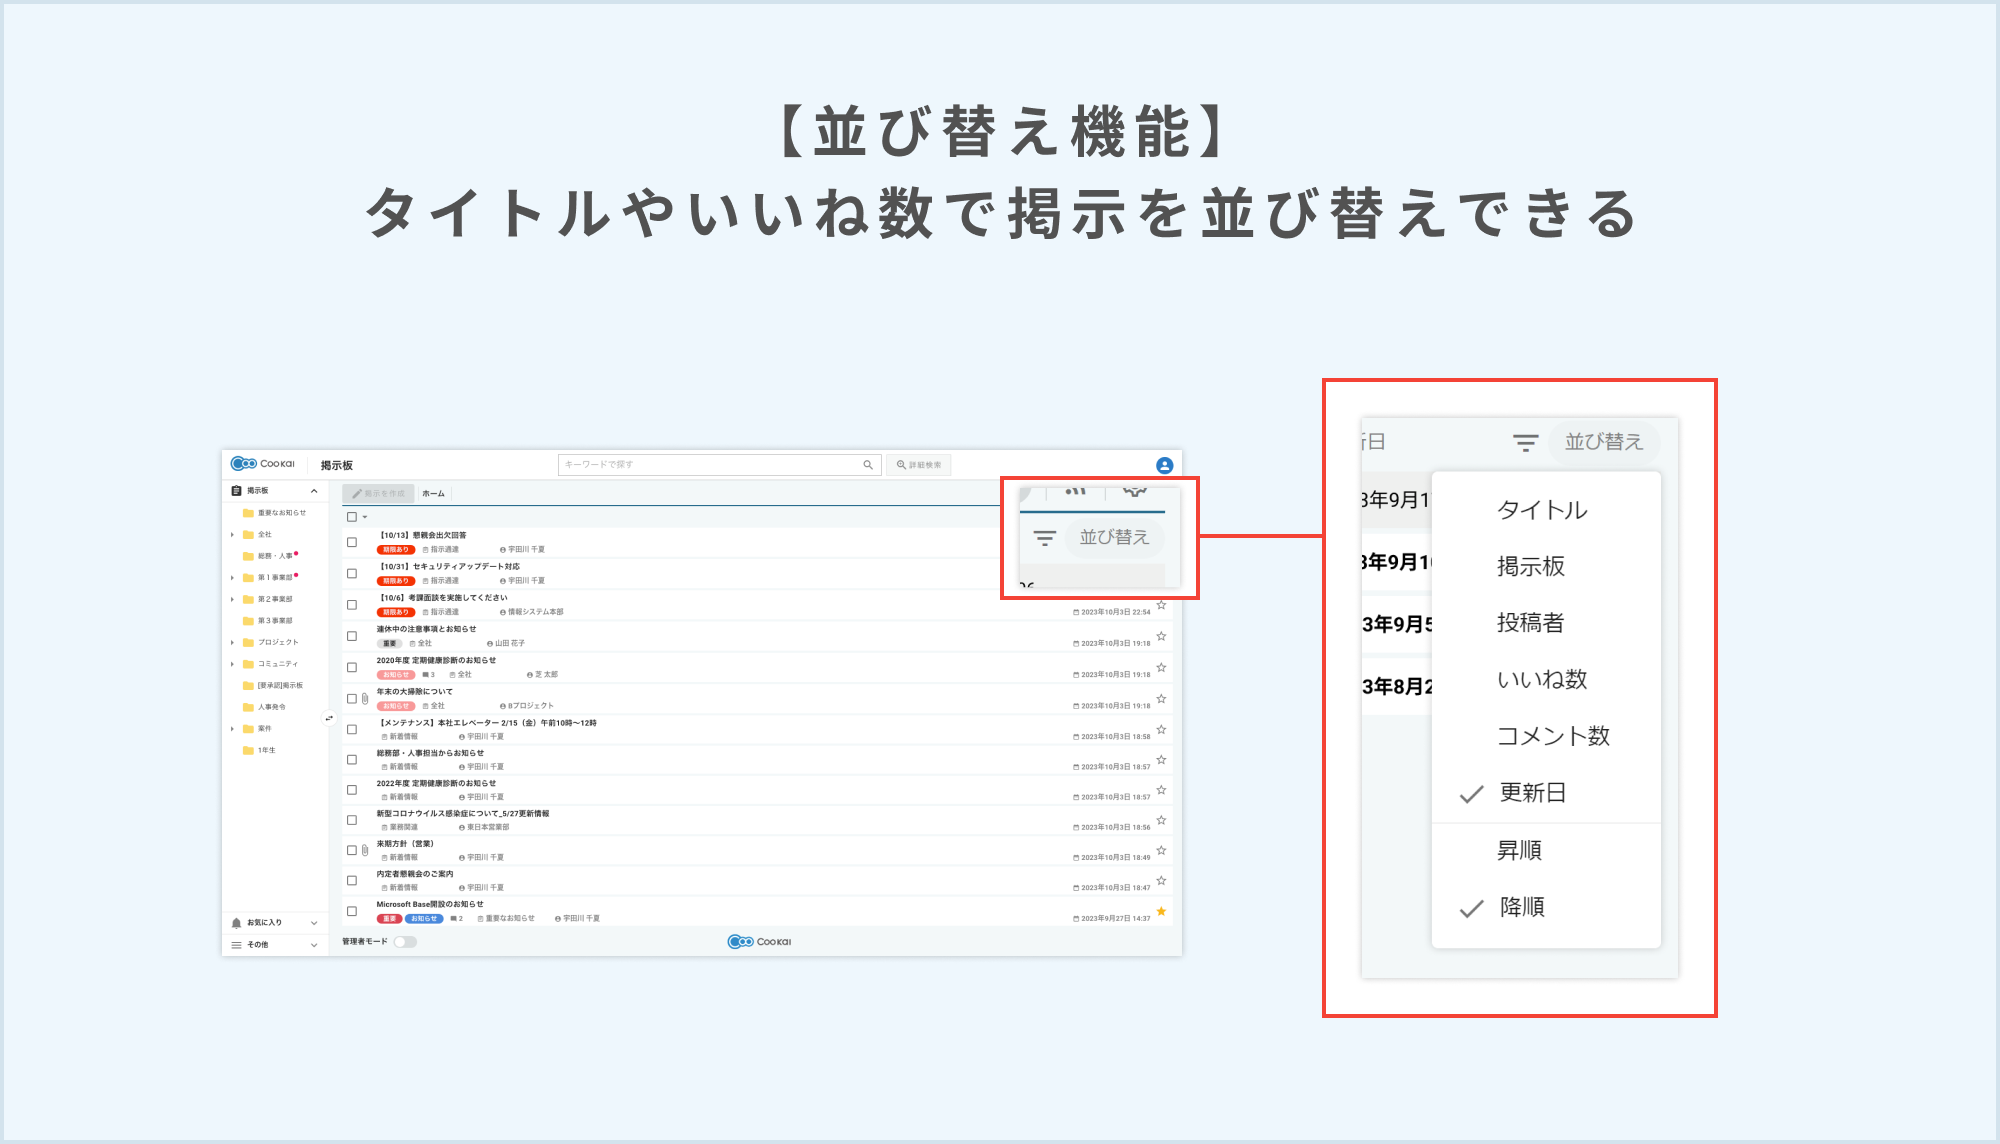Check the Microsoft Base開設のお知らせ row checkbox
This screenshot has width=2000, height=1144.
352,911
